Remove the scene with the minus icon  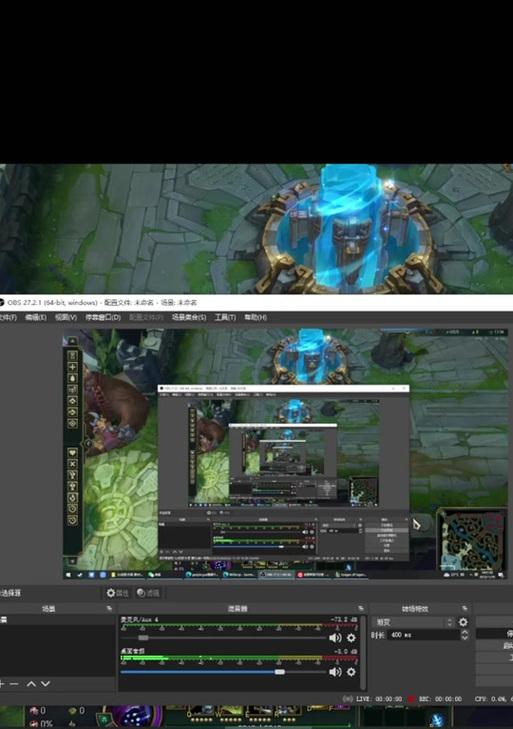pyautogui.click(x=14, y=683)
